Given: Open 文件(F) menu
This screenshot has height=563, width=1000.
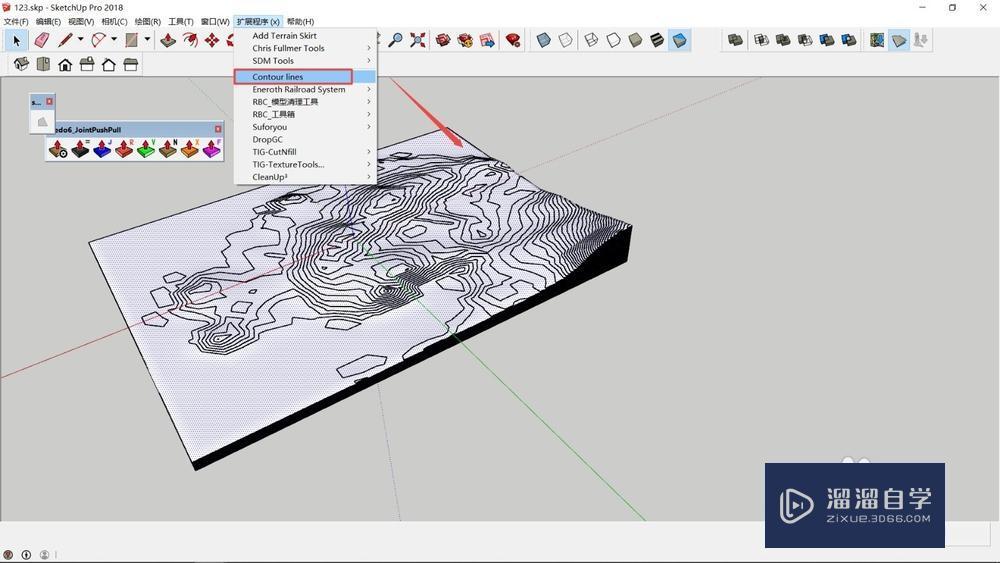Looking at the screenshot, I should point(16,22).
